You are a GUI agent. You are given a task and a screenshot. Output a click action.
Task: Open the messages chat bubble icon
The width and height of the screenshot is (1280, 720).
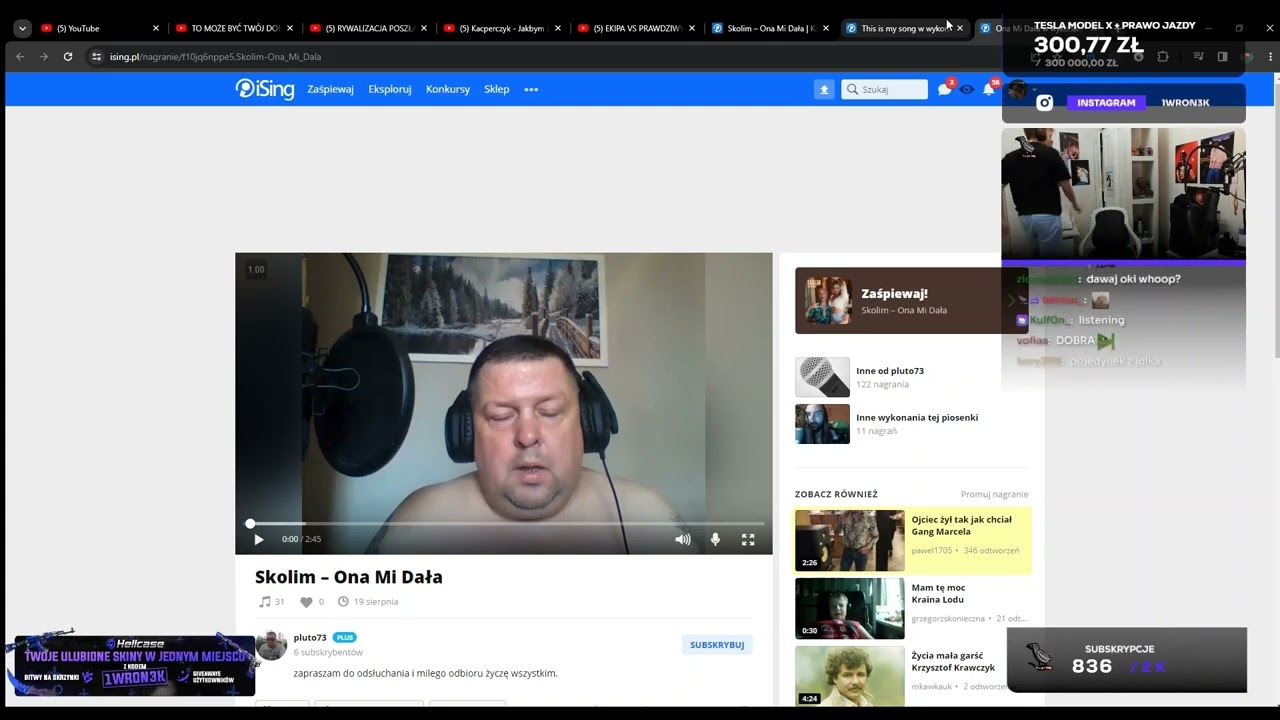click(944, 89)
